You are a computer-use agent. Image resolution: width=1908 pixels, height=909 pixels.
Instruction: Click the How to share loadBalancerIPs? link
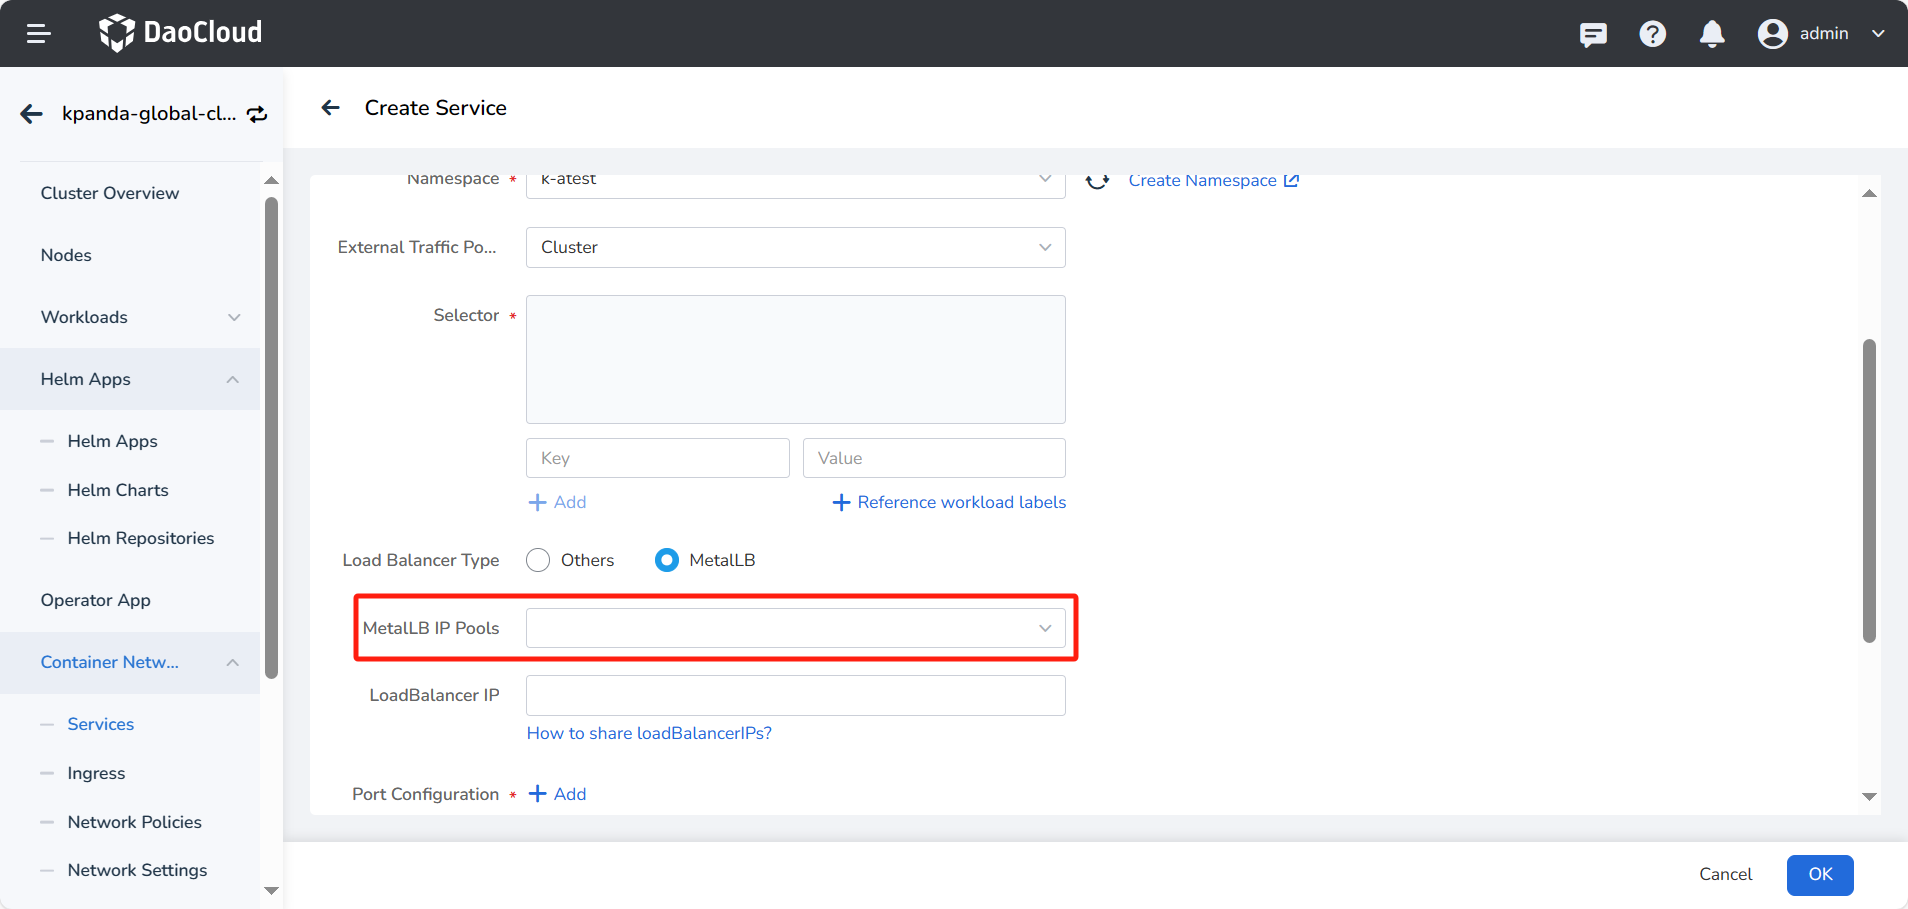click(649, 733)
